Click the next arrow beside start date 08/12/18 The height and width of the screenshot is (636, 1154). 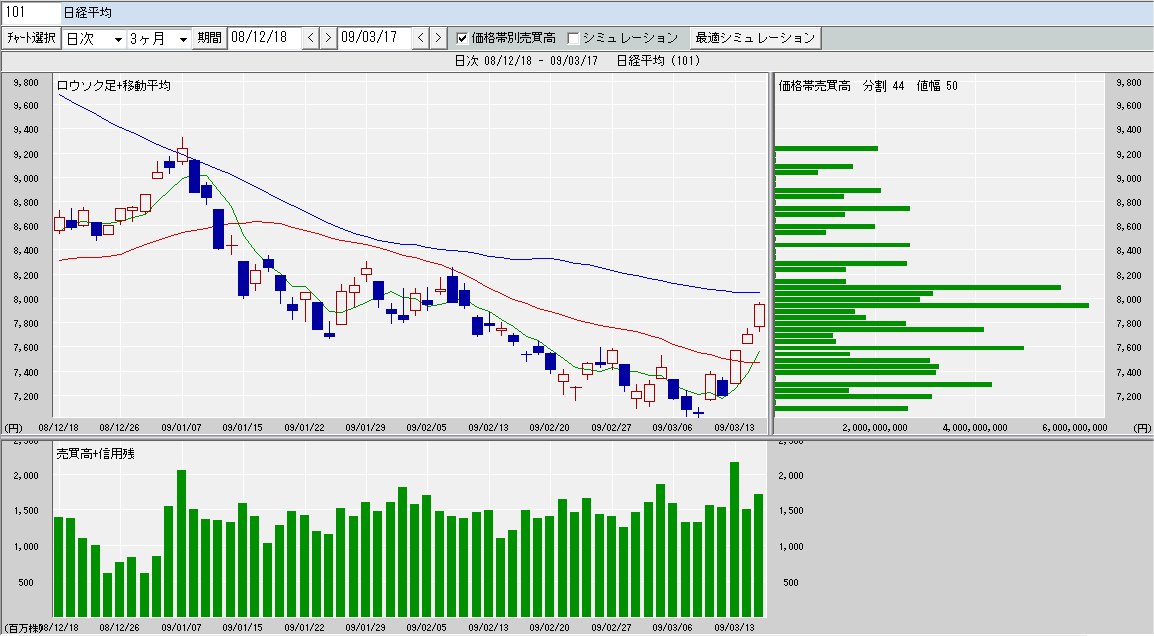pos(327,38)
